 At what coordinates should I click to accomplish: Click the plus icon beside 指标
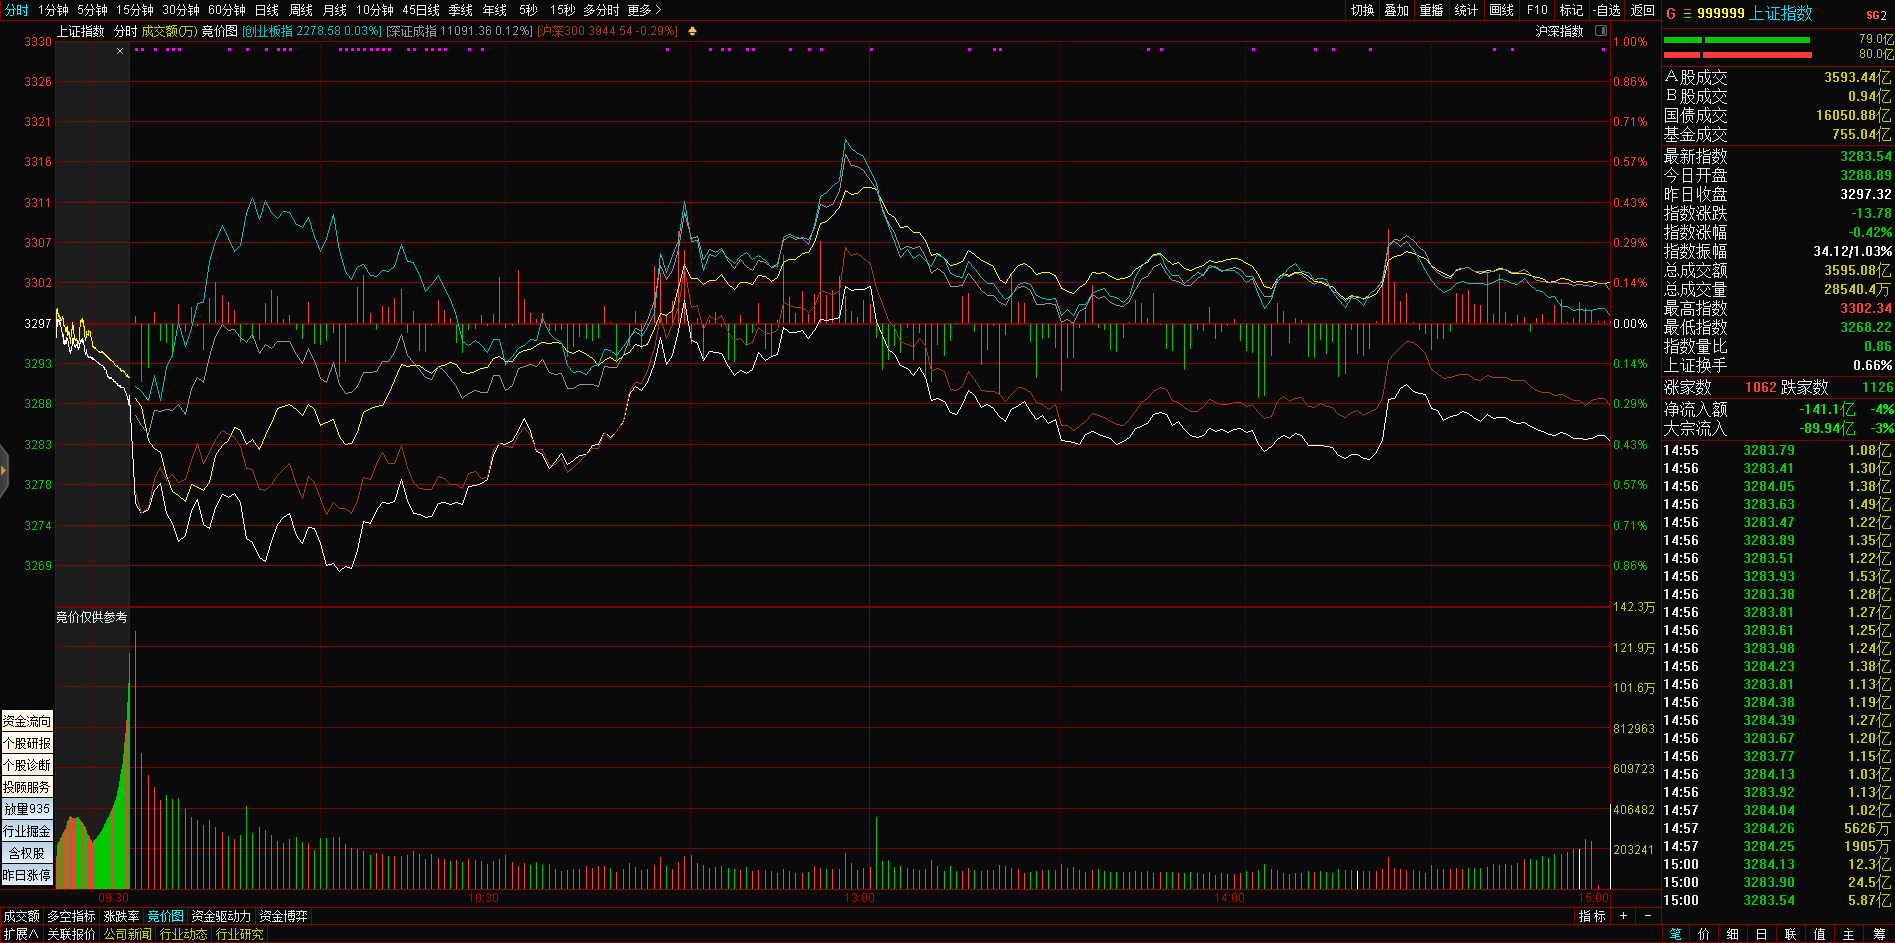[1623, 916]
